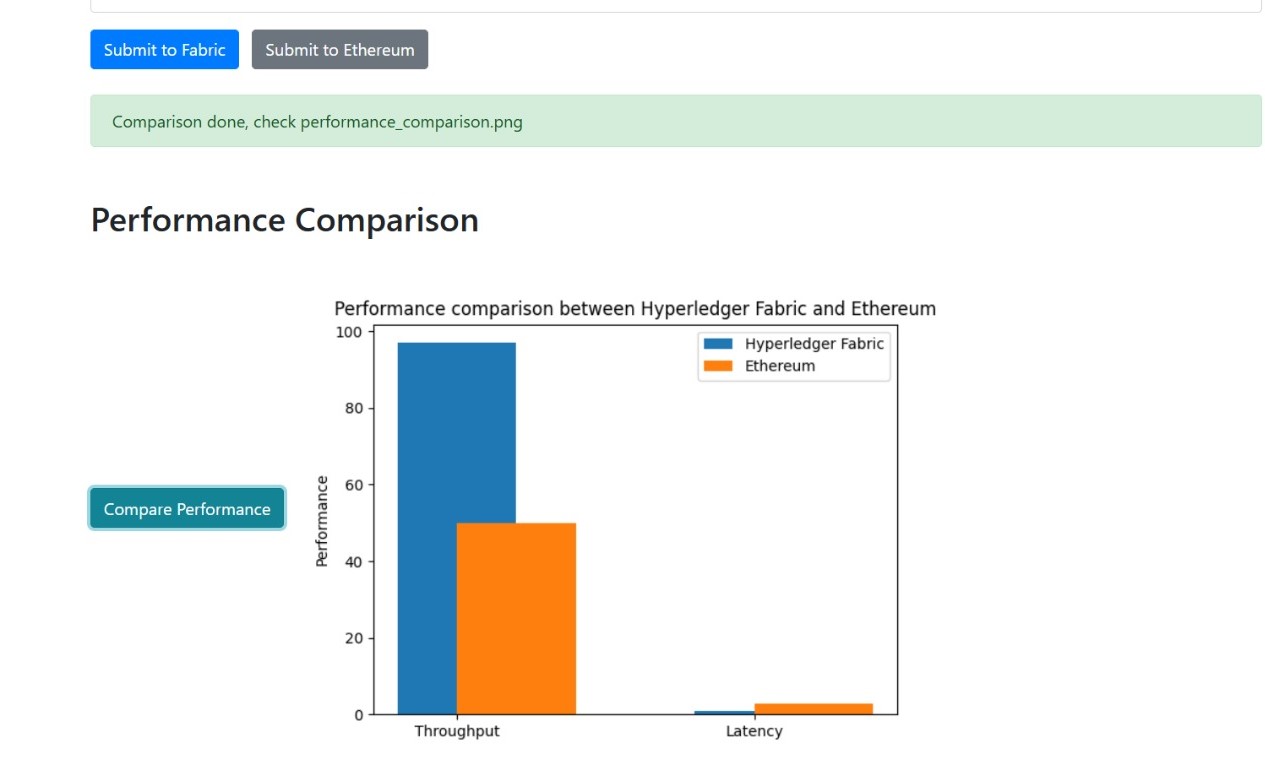Image resolution: width=1265 pixels, height=765 pixels.
Task: Select the Ethereum legend label
Action: click(x=780, y=366)
